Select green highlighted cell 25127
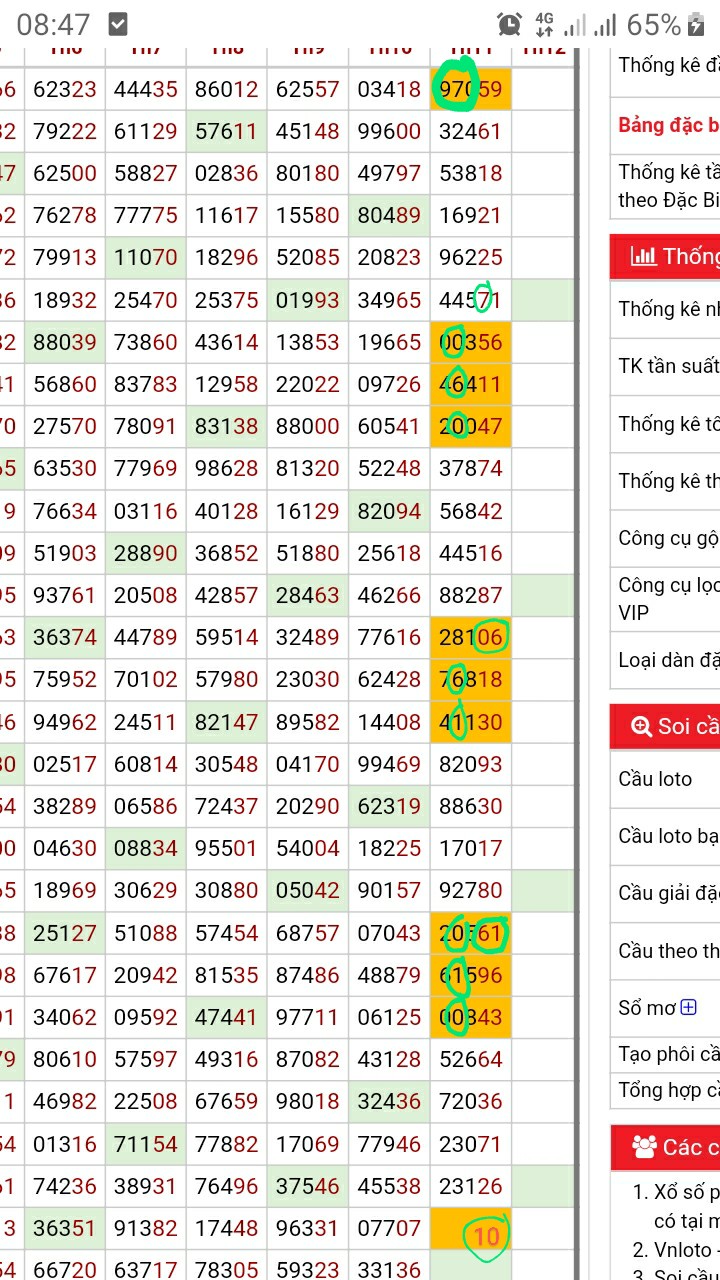 [65, 933]
